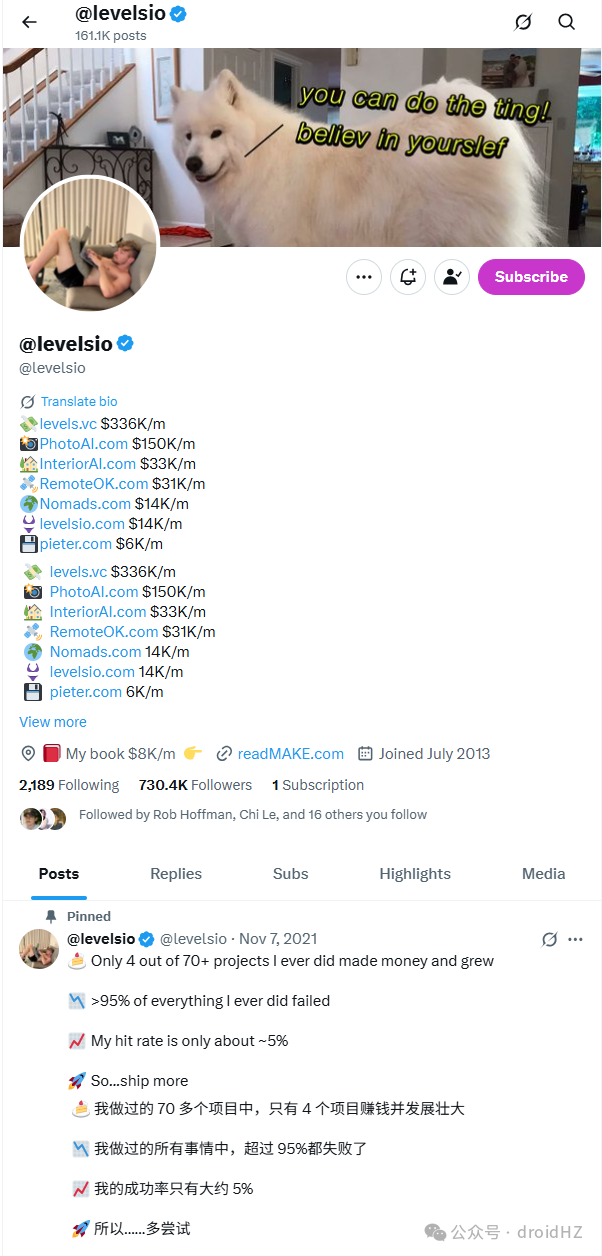Viewport: 602px width, 1256px height.
Task: View the 2,189 Following list
Action: 69,785
